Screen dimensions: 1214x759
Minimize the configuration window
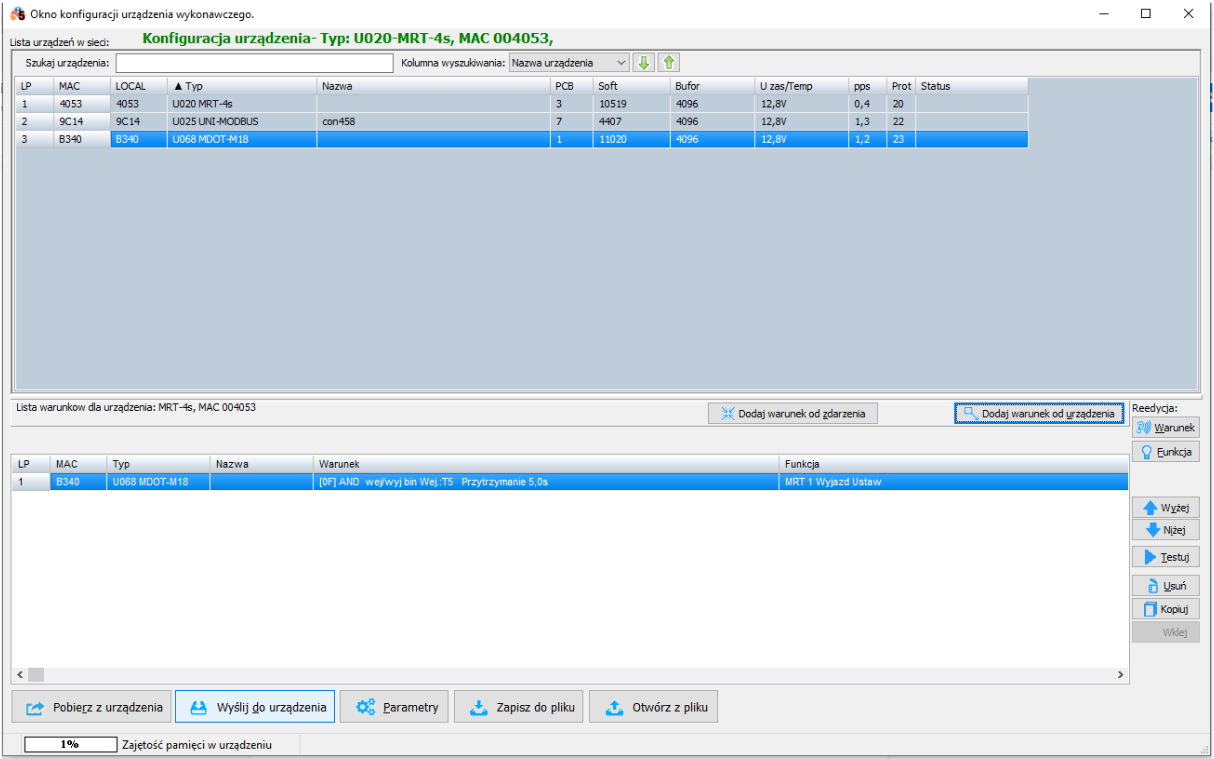1104,14
